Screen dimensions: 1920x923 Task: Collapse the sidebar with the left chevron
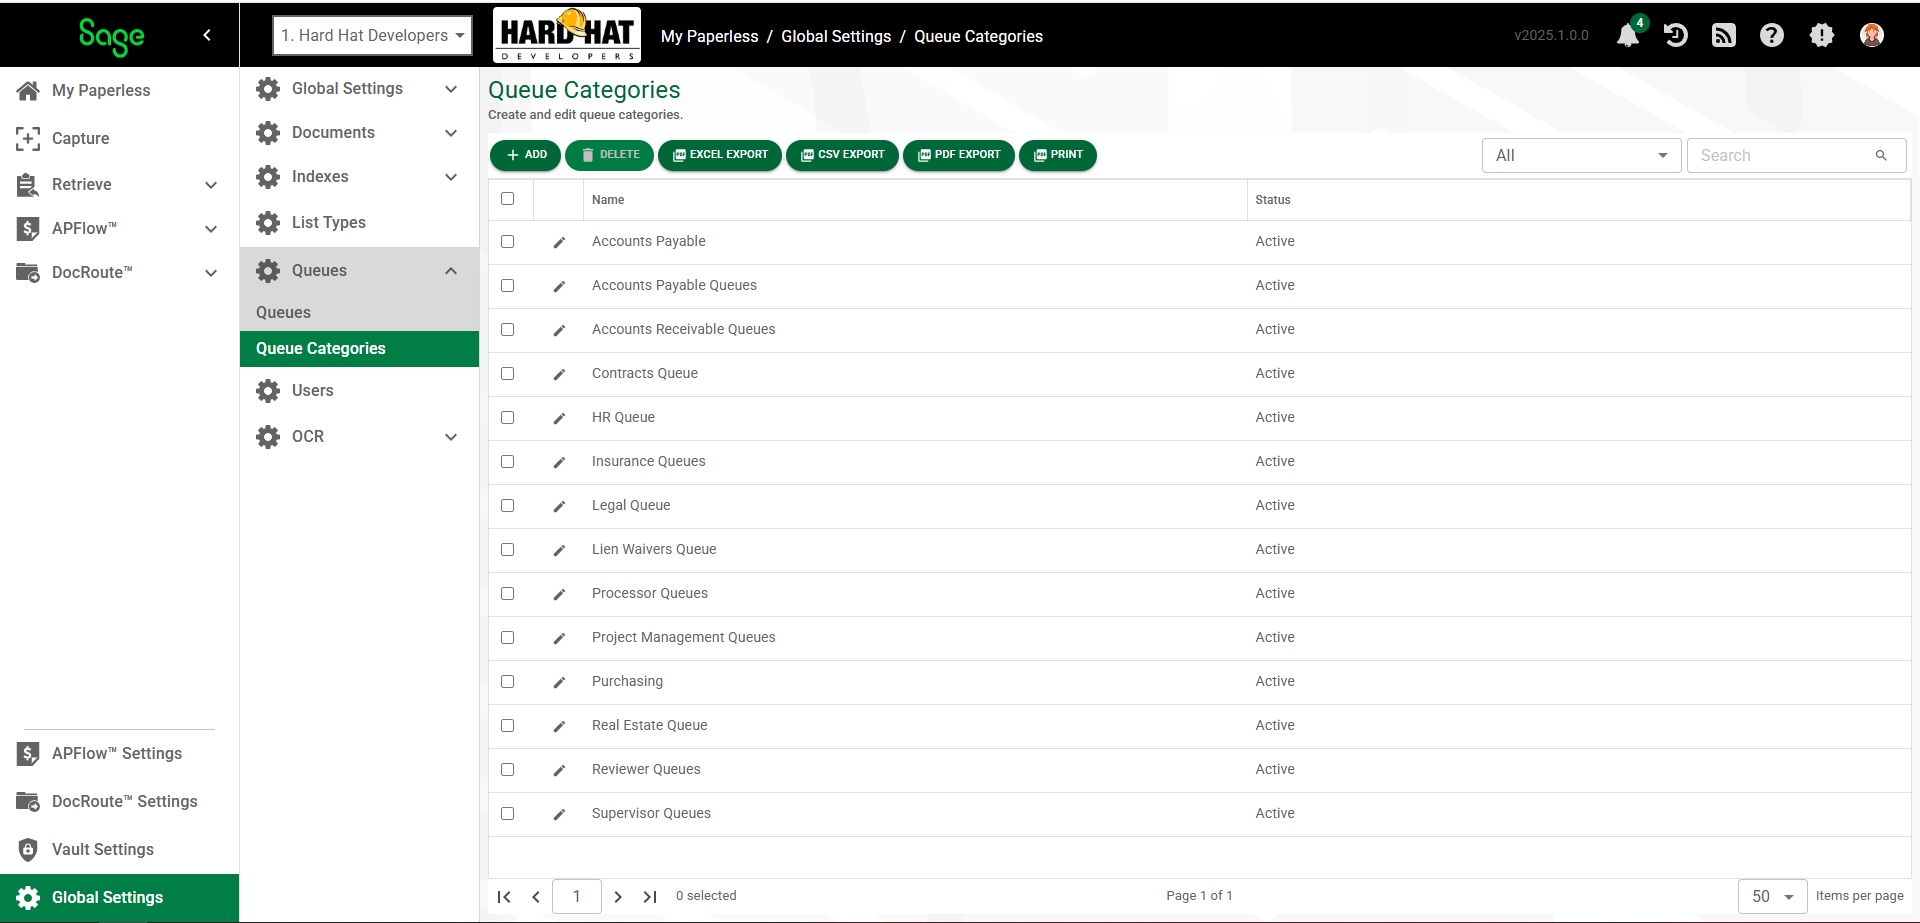(x=207, y=35)
